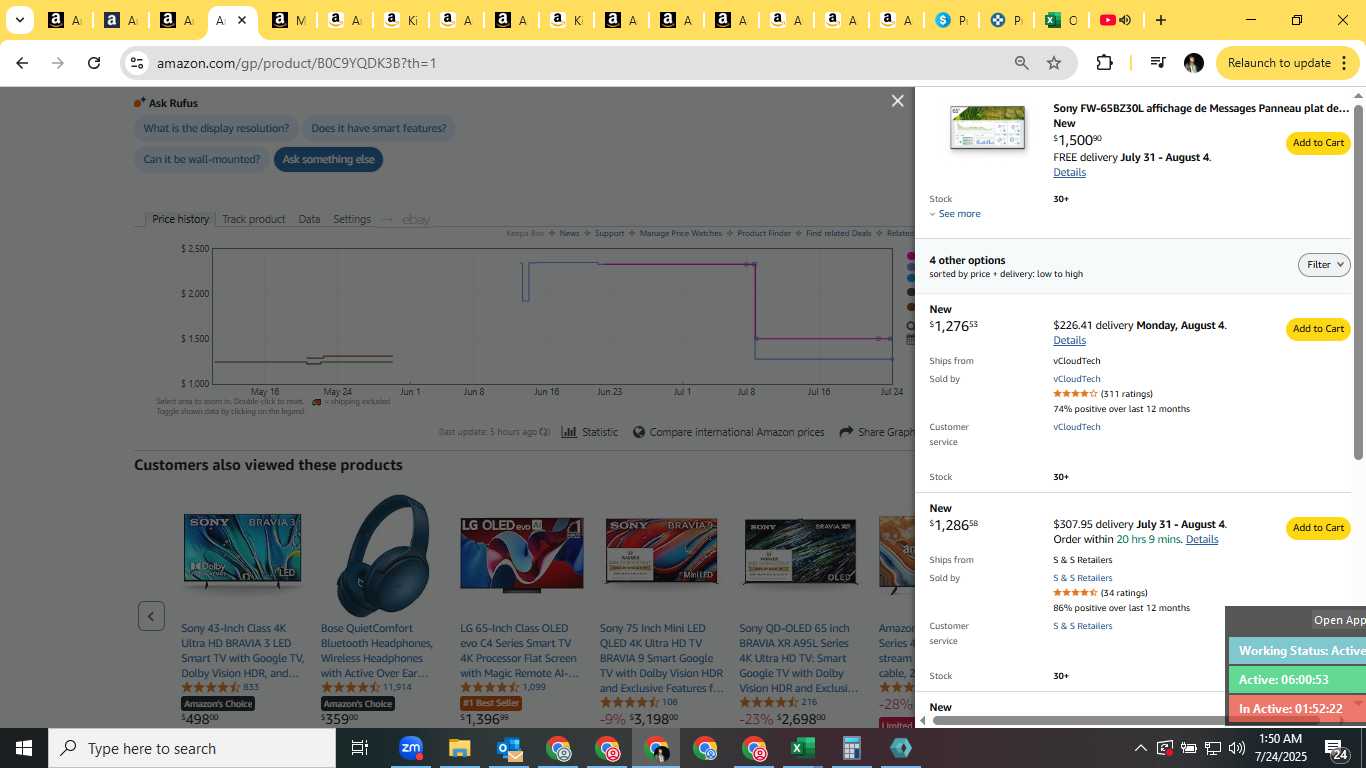The image size is (1366, 768).
Task: Open a new browser tab
Action: click(x=1160, y=20)
